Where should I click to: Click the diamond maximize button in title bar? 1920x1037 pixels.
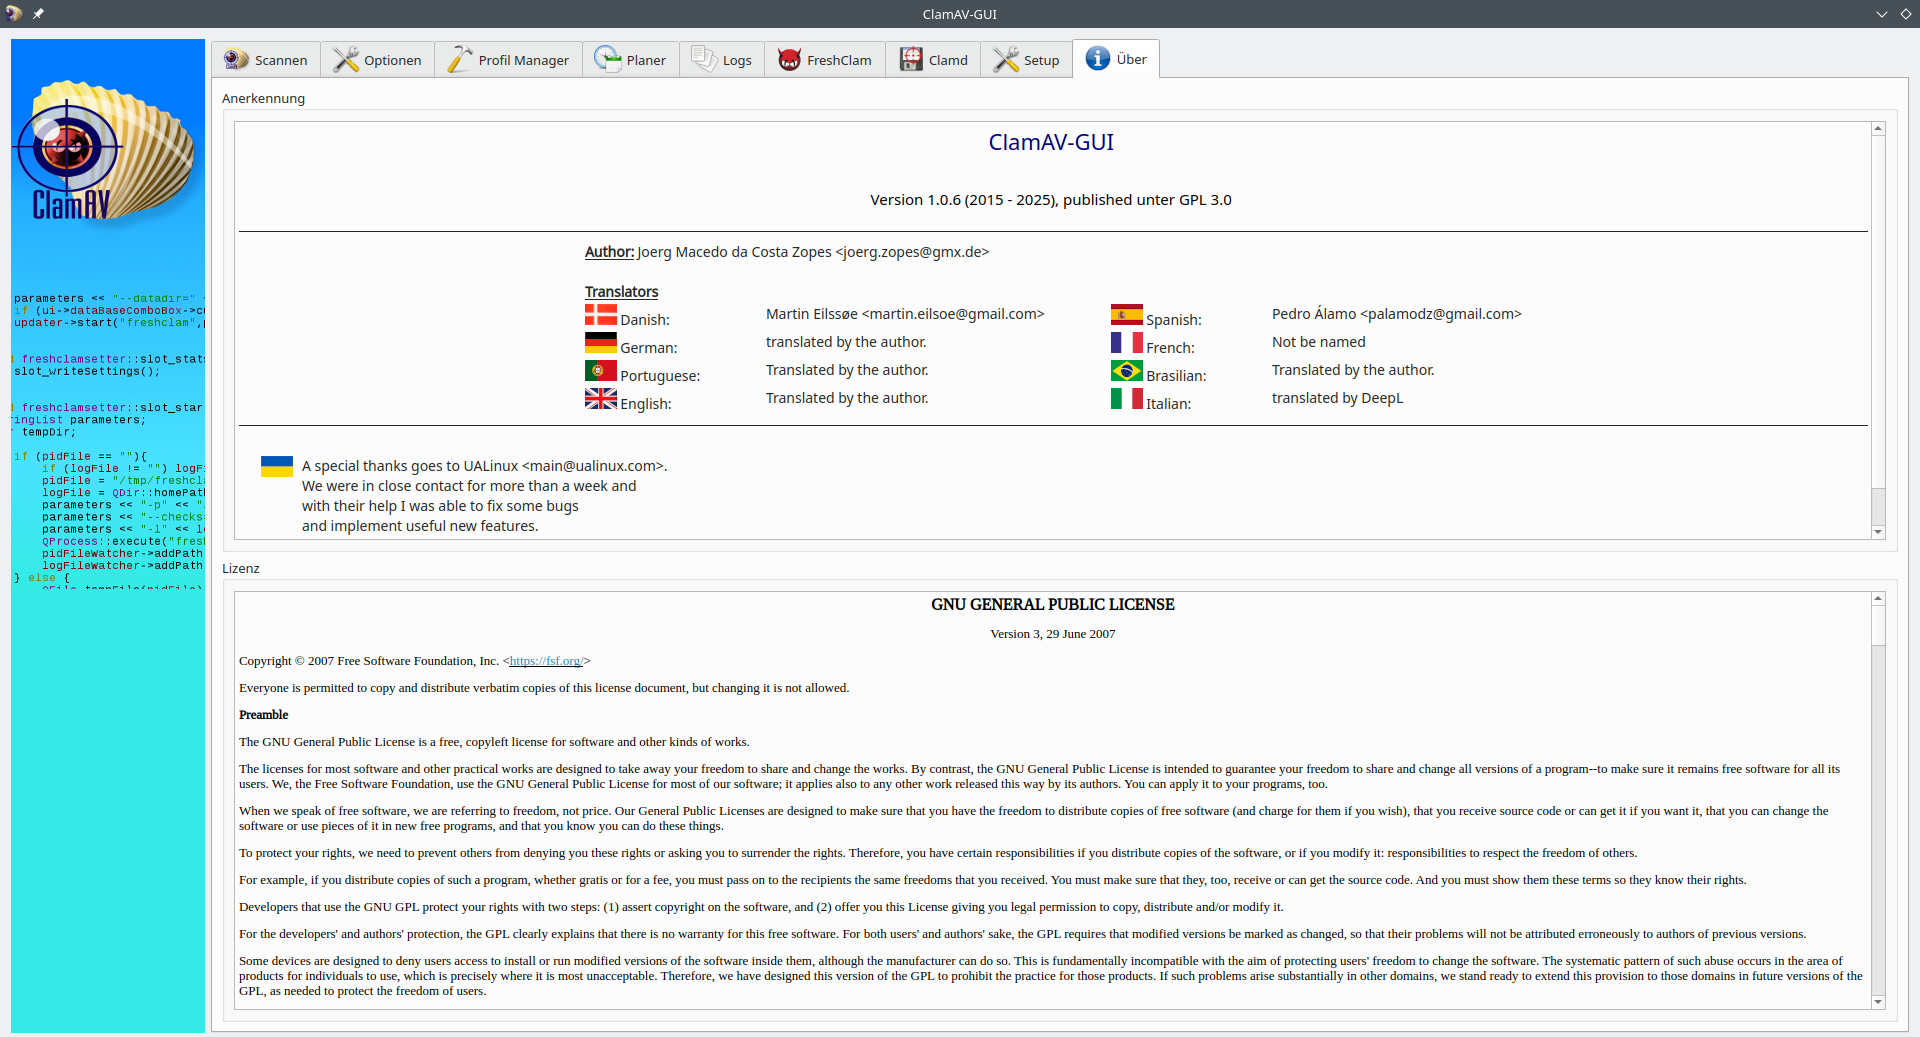1905,14
